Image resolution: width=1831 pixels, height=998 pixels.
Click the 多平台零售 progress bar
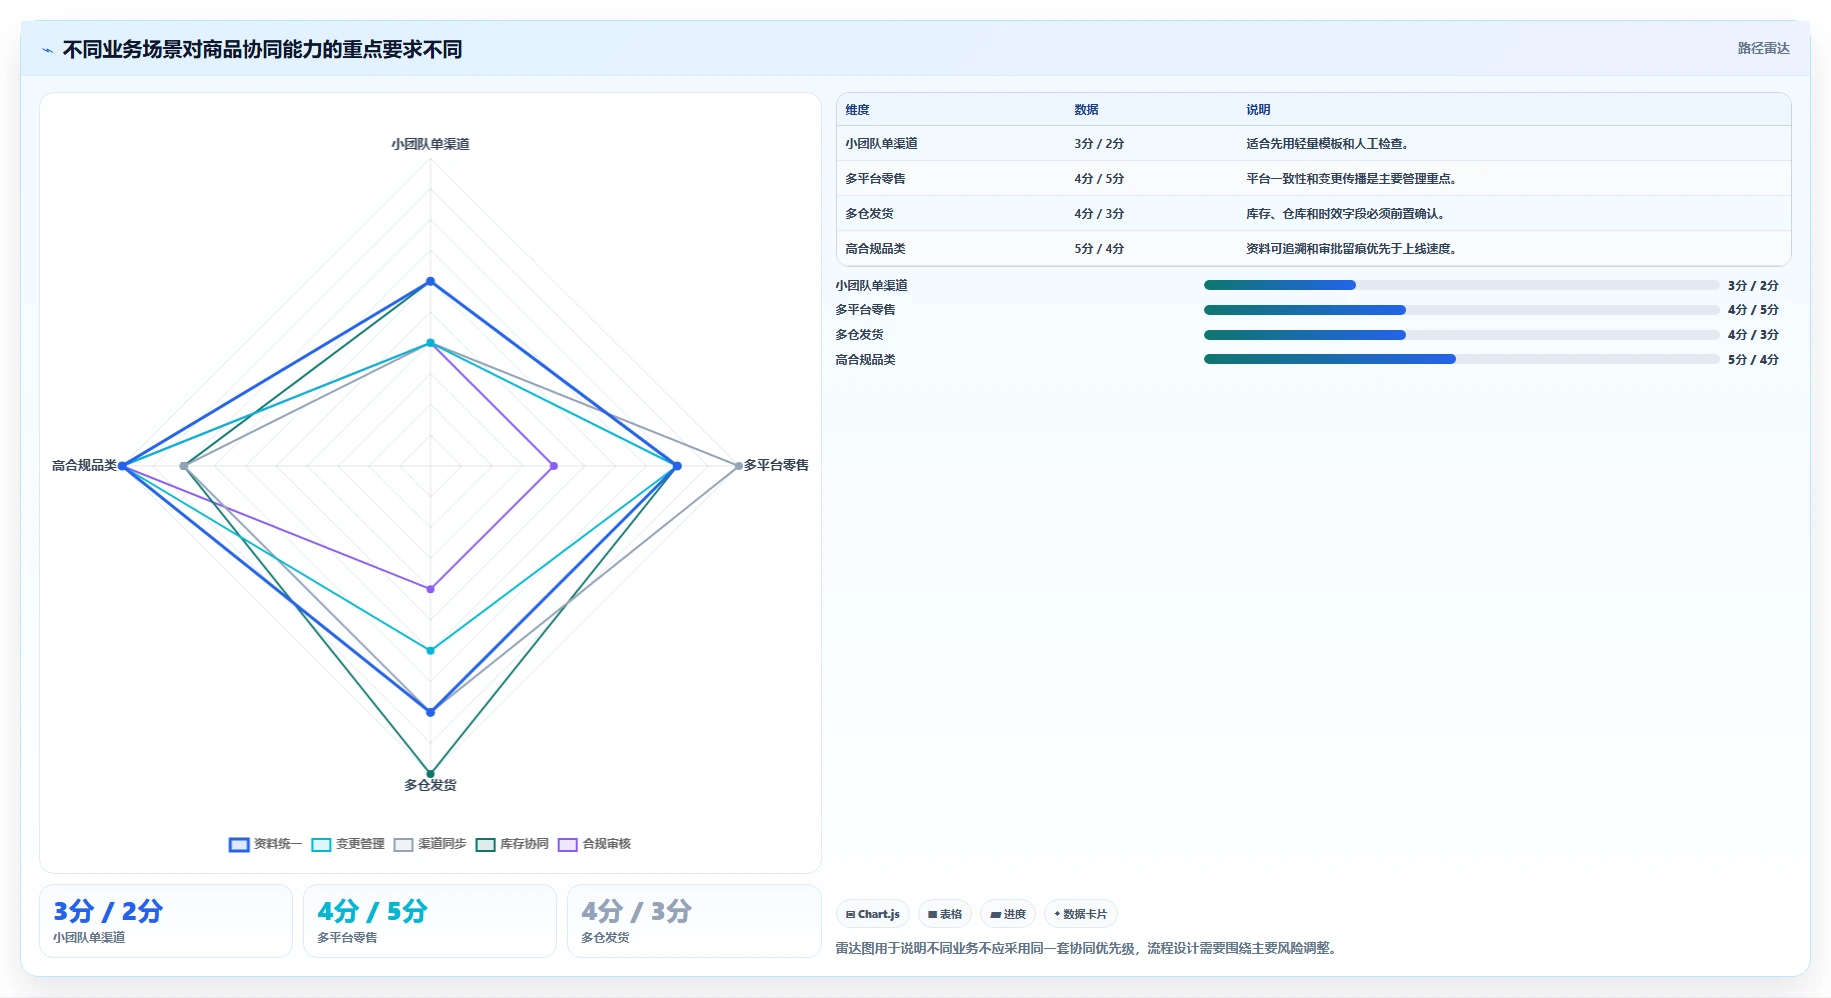pos(1461,310)
